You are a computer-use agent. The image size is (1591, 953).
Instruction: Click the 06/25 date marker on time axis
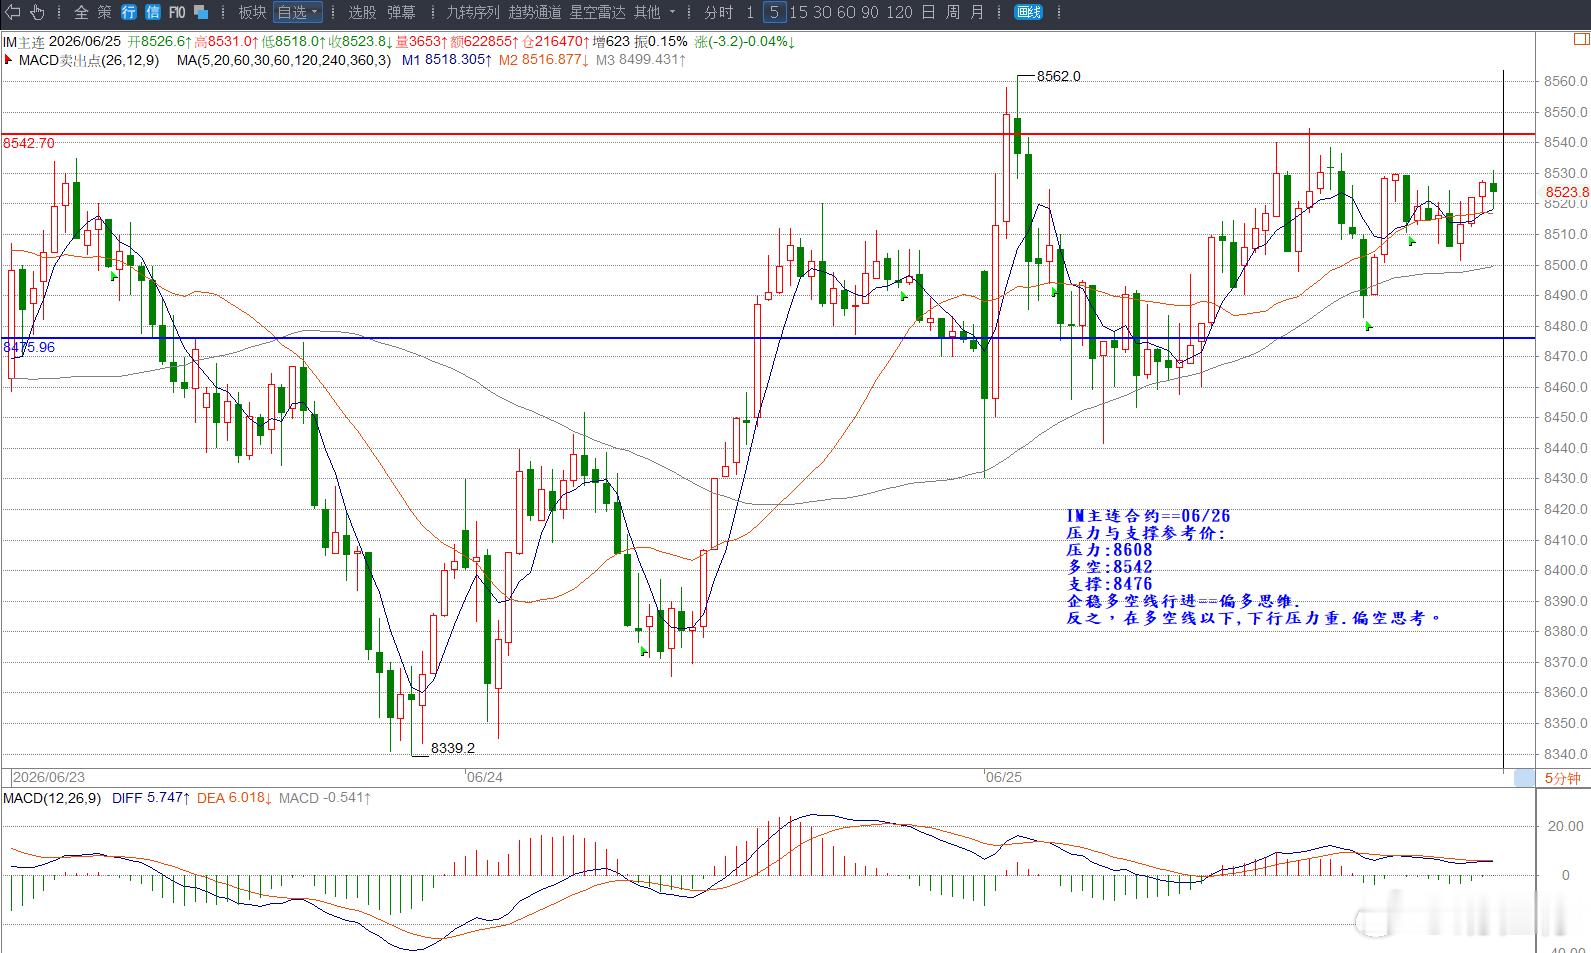click(1003, 777)
